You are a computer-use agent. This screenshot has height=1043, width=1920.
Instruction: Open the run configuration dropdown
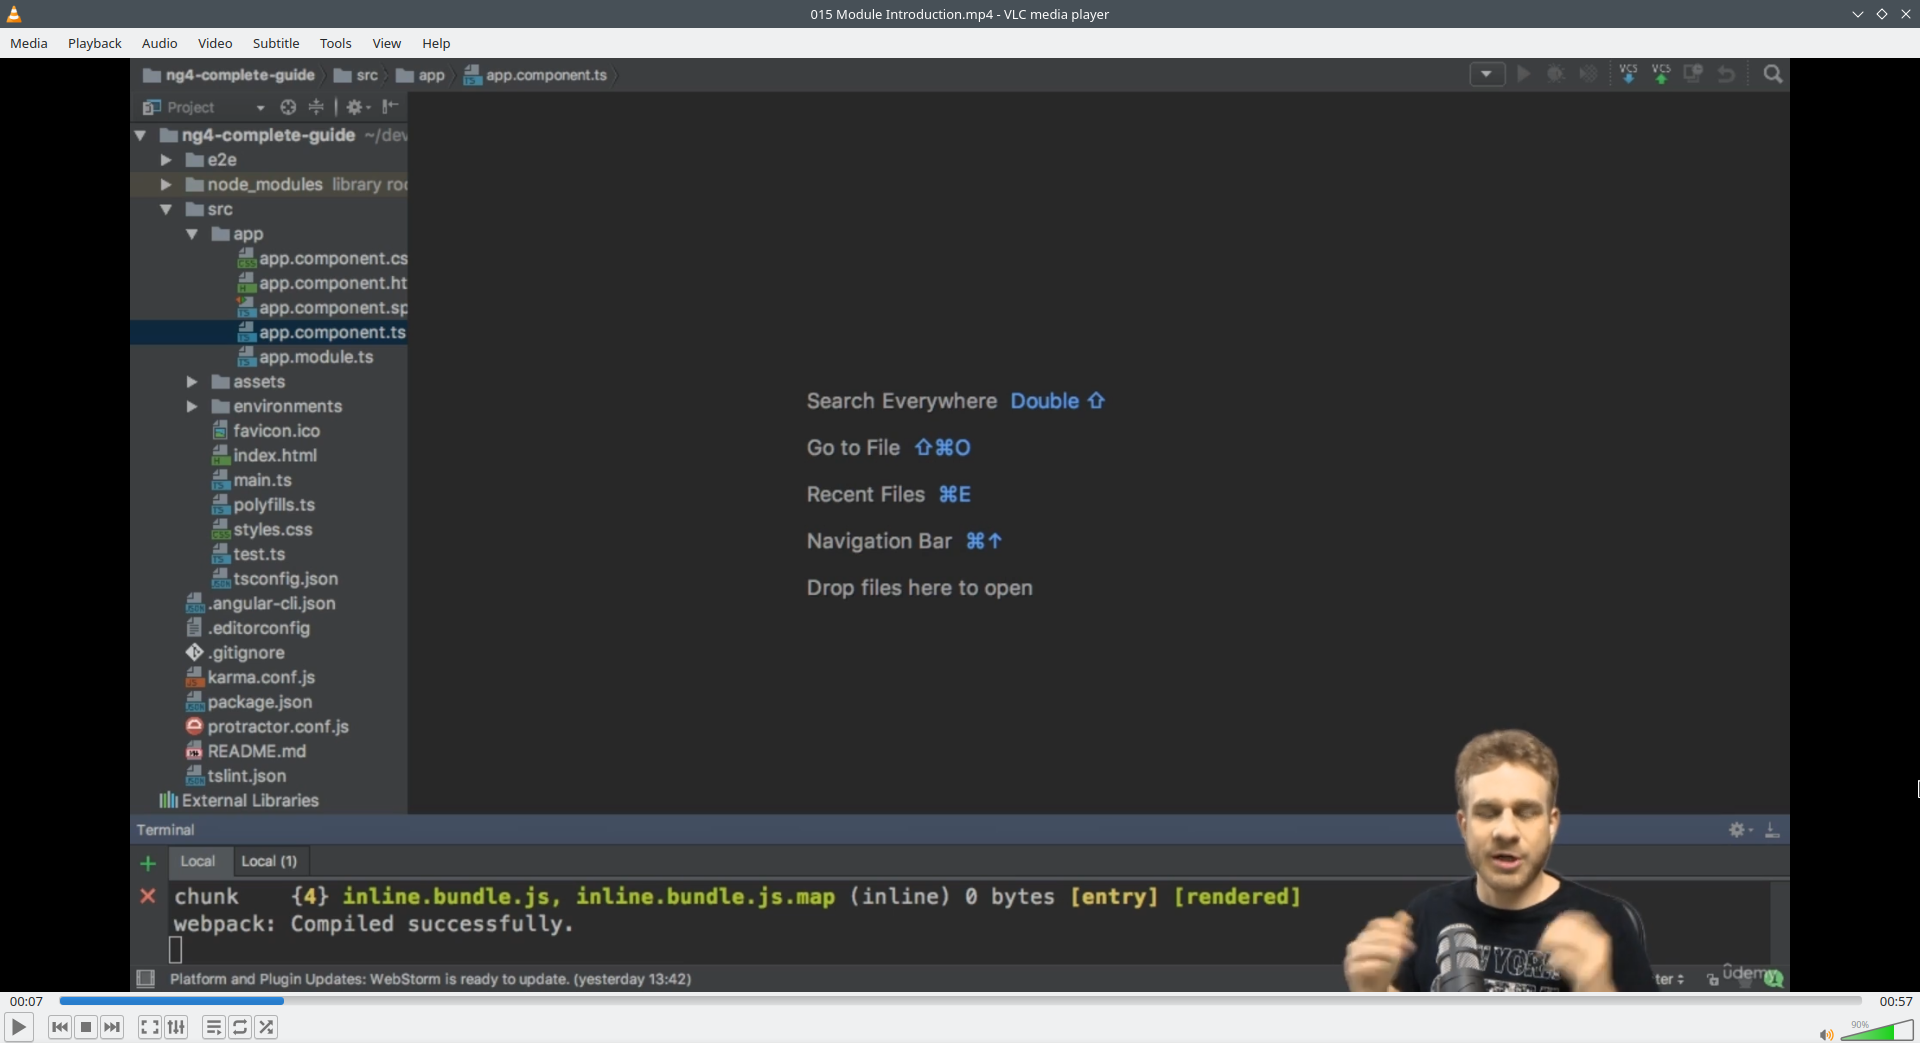(x=1487, y=74)
